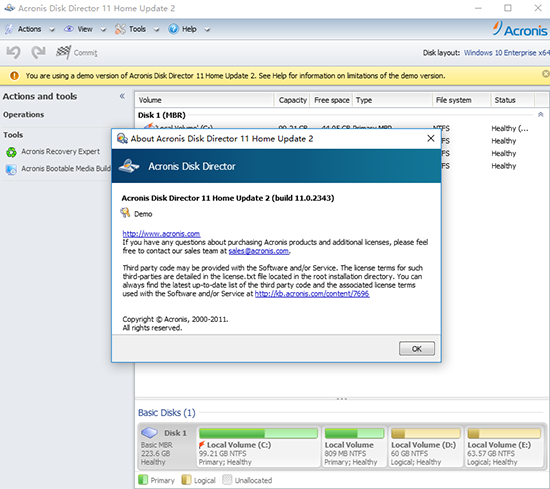The width and height of the screenshot is (550, 489).
Task: Select Local Volume (E:) usage bar
Action: 504,434
